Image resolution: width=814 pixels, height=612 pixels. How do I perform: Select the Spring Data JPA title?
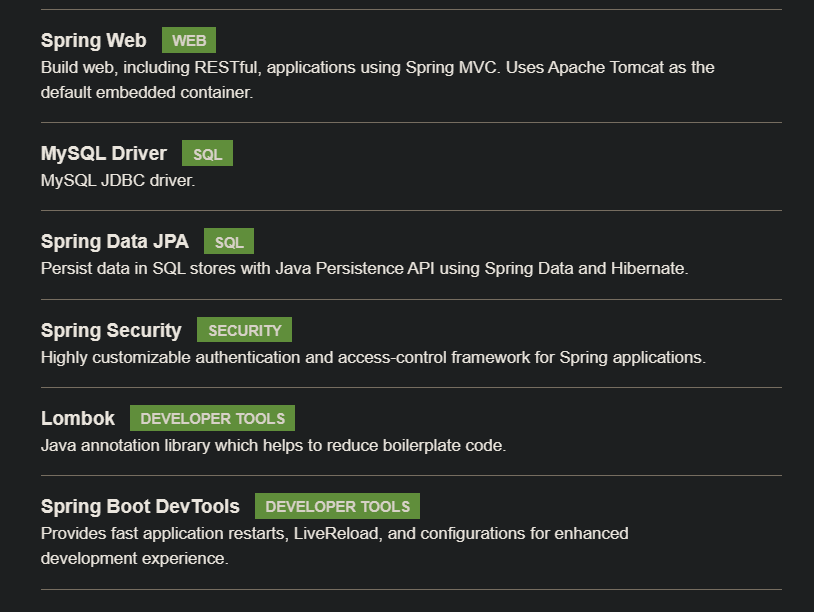115,241
